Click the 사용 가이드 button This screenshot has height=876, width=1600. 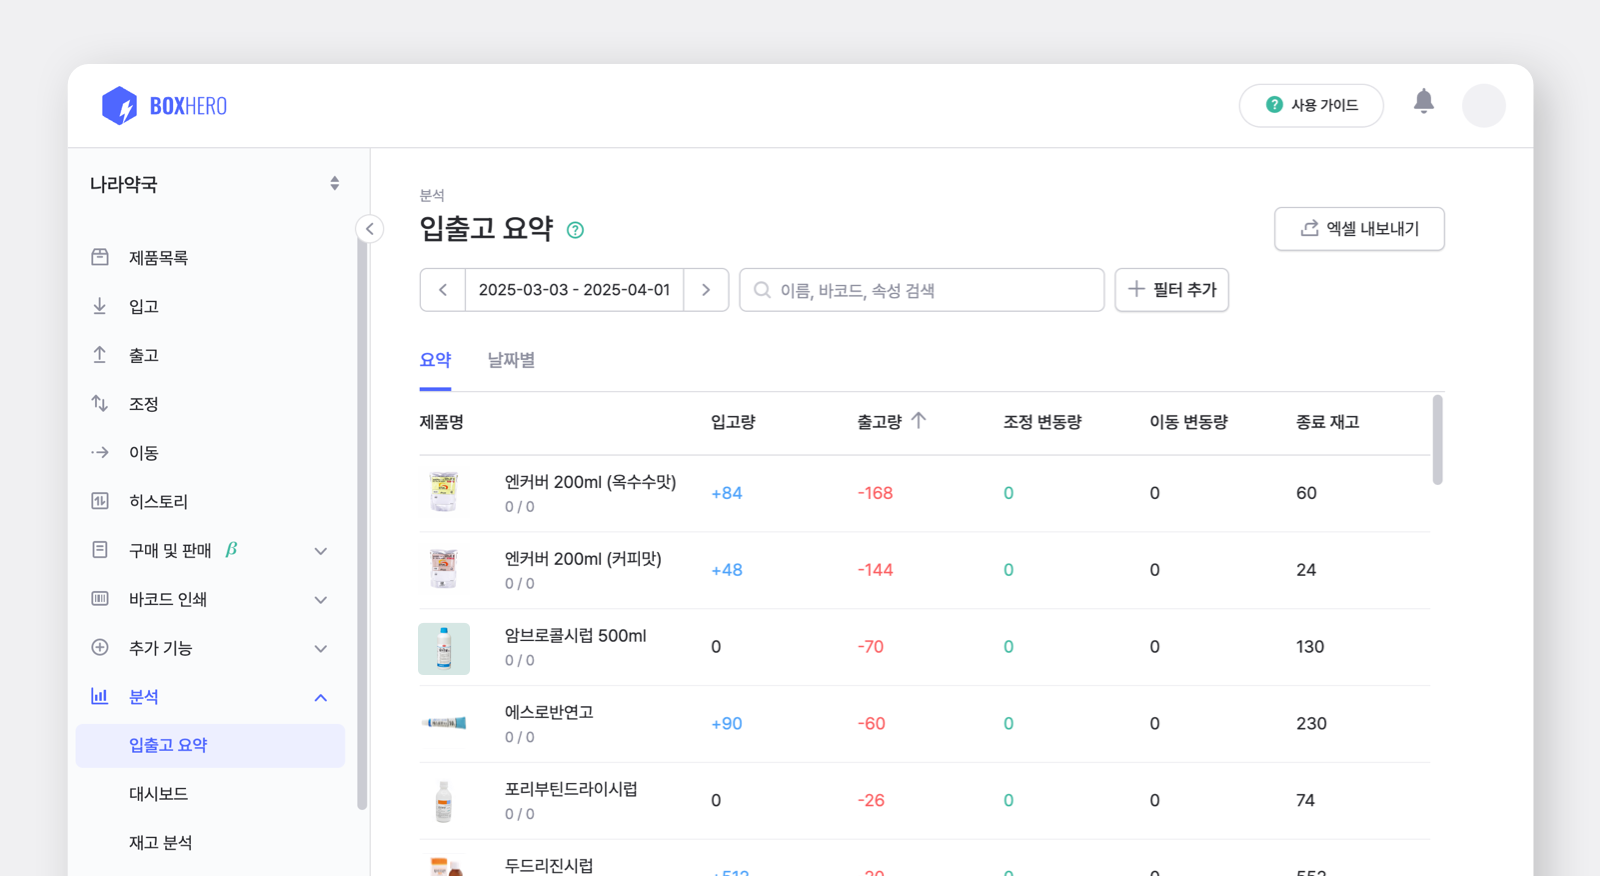click(1311, 105)
